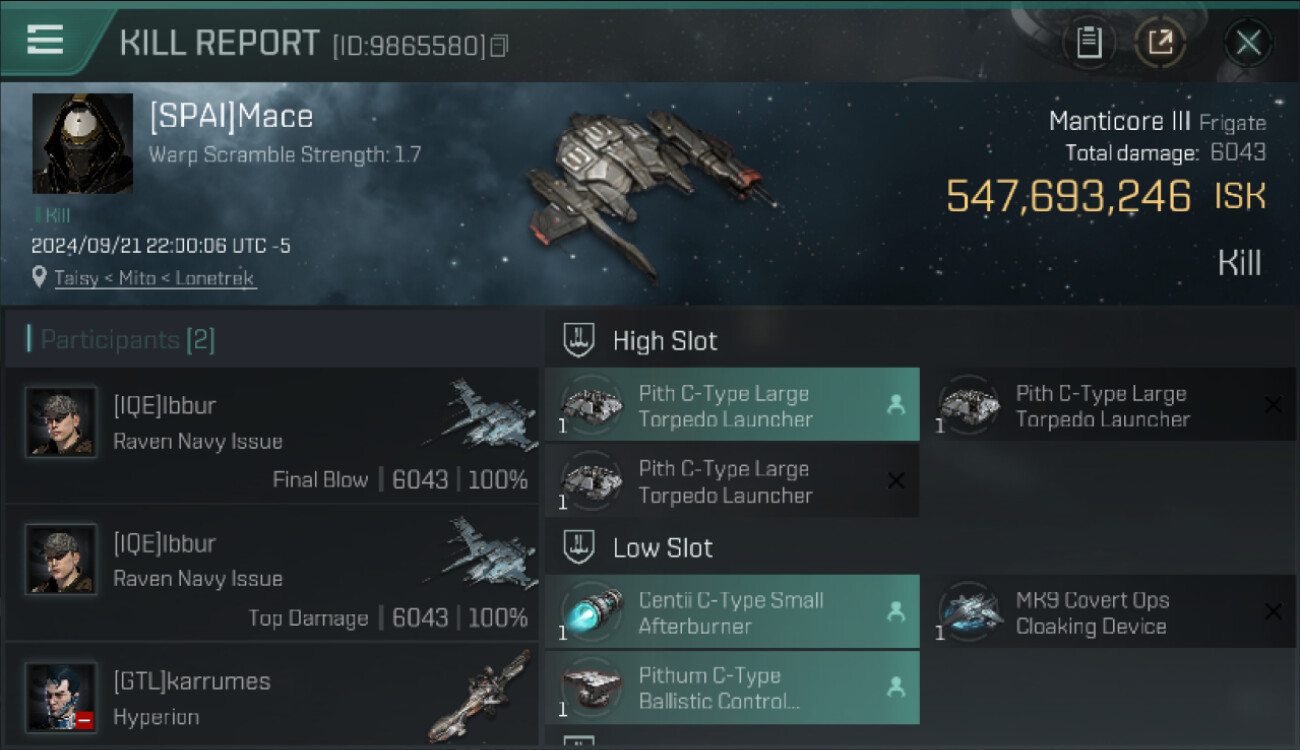Click the High Slot shield icon
Screen dimensions: 1300x750
tap(578, 340)
